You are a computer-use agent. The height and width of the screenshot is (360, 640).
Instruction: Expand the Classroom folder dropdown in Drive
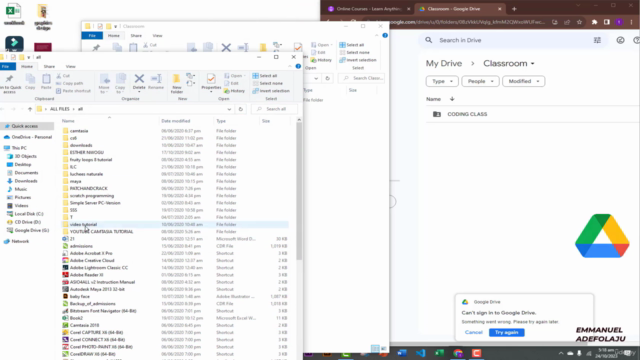[x=533, y=64]
